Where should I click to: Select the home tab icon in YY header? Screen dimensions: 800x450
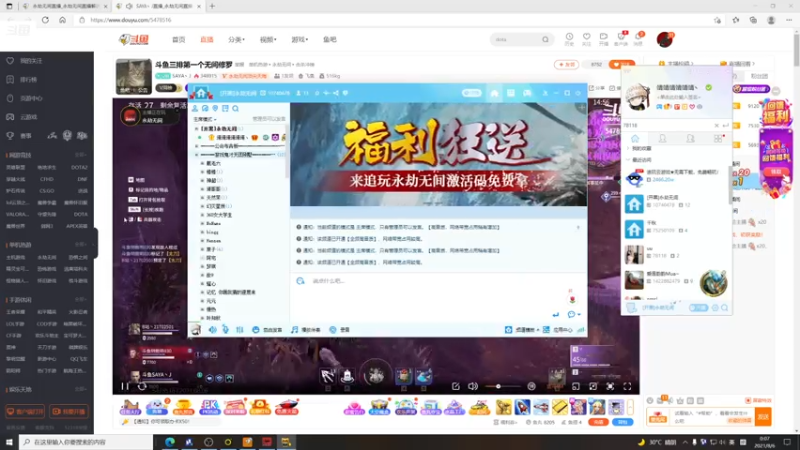click(x=494, y=93)
